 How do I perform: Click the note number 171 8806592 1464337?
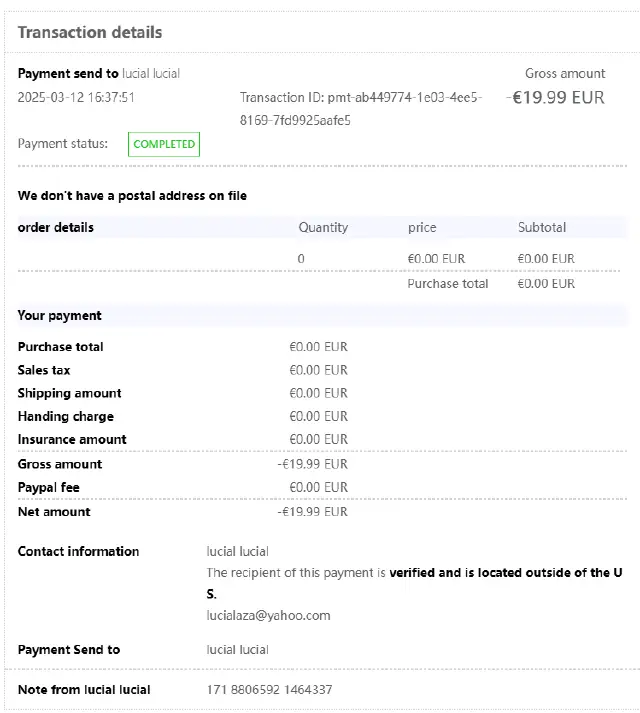[x=269, y=689]
